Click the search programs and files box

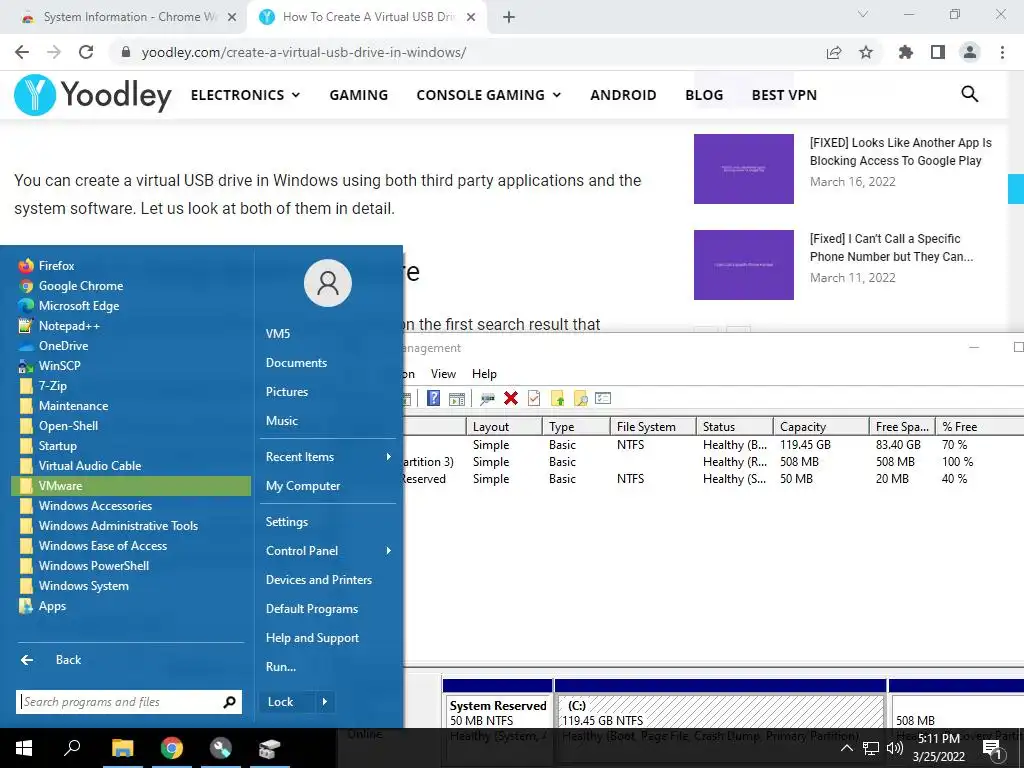click(x=128, y=702)
